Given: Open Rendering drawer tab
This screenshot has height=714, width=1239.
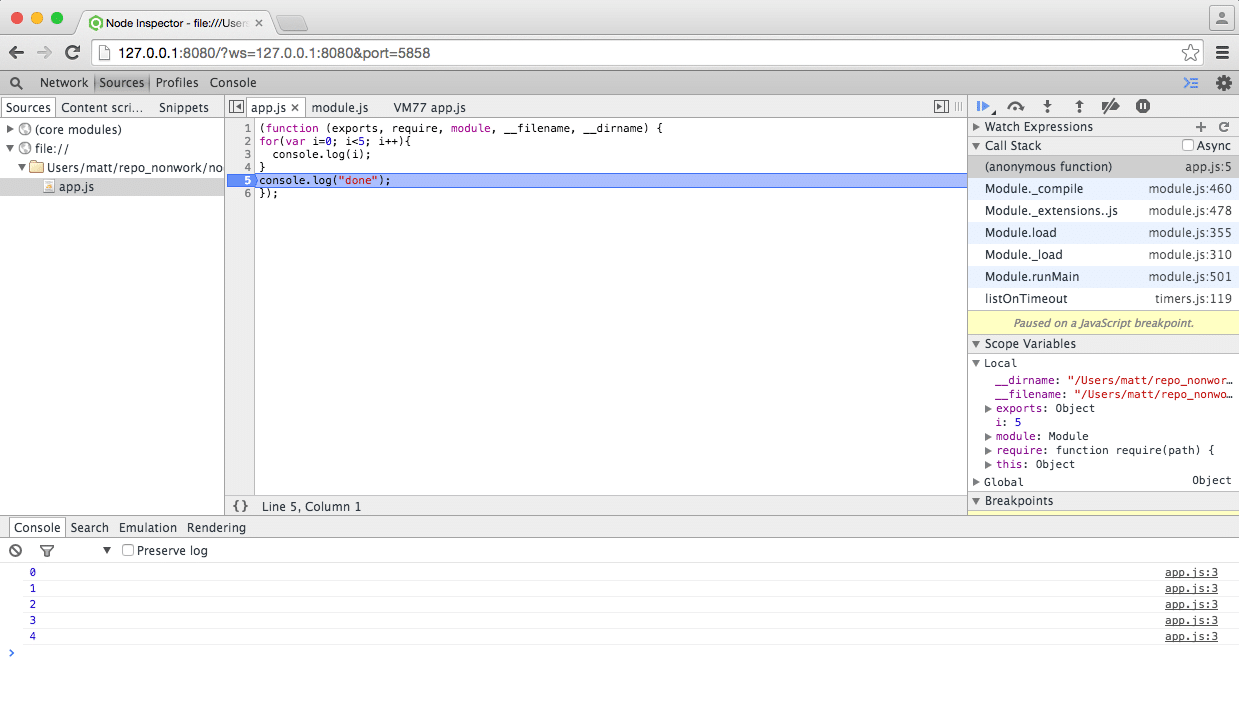Looking at the screenshot, I should click(216, 528).
